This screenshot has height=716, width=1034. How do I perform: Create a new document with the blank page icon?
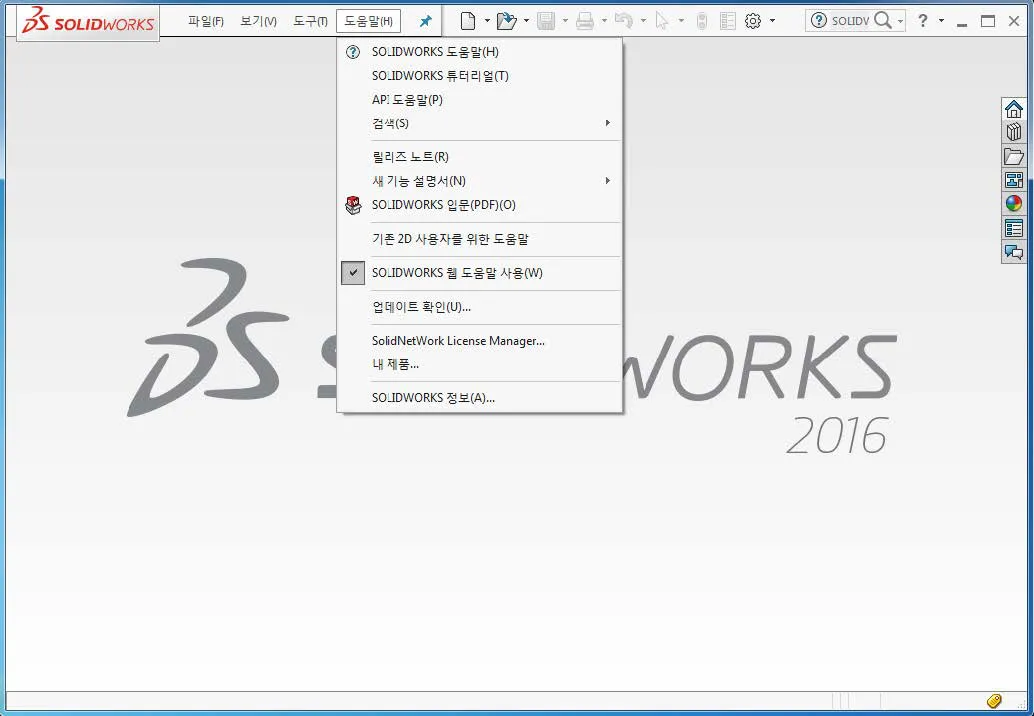[468, 22]
